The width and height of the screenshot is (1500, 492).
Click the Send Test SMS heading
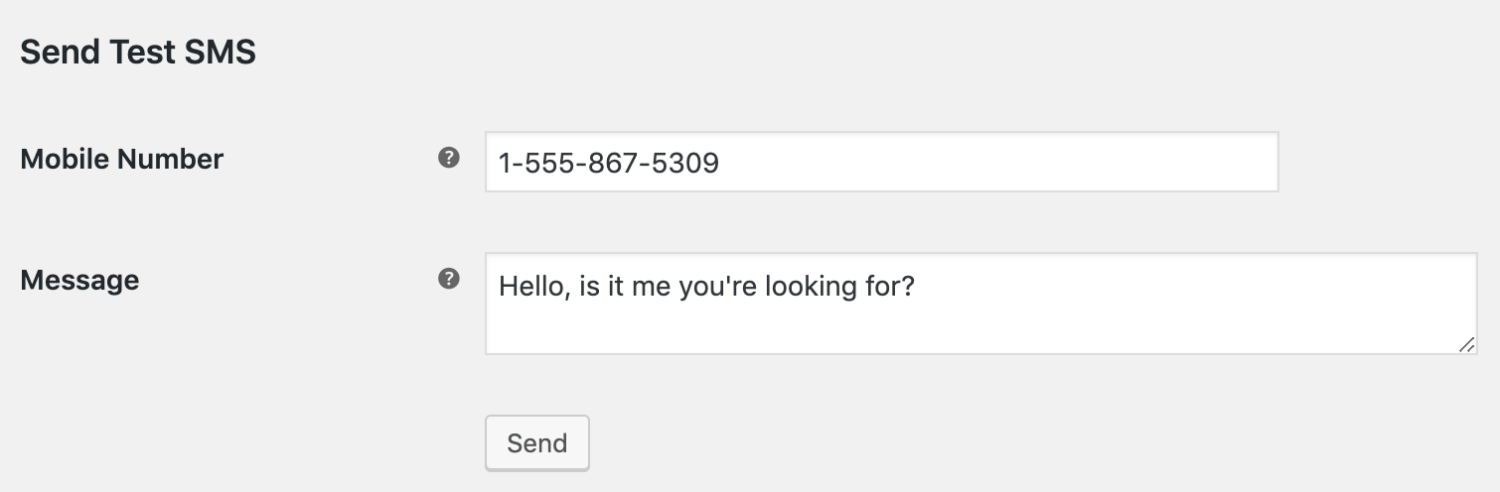138,52
